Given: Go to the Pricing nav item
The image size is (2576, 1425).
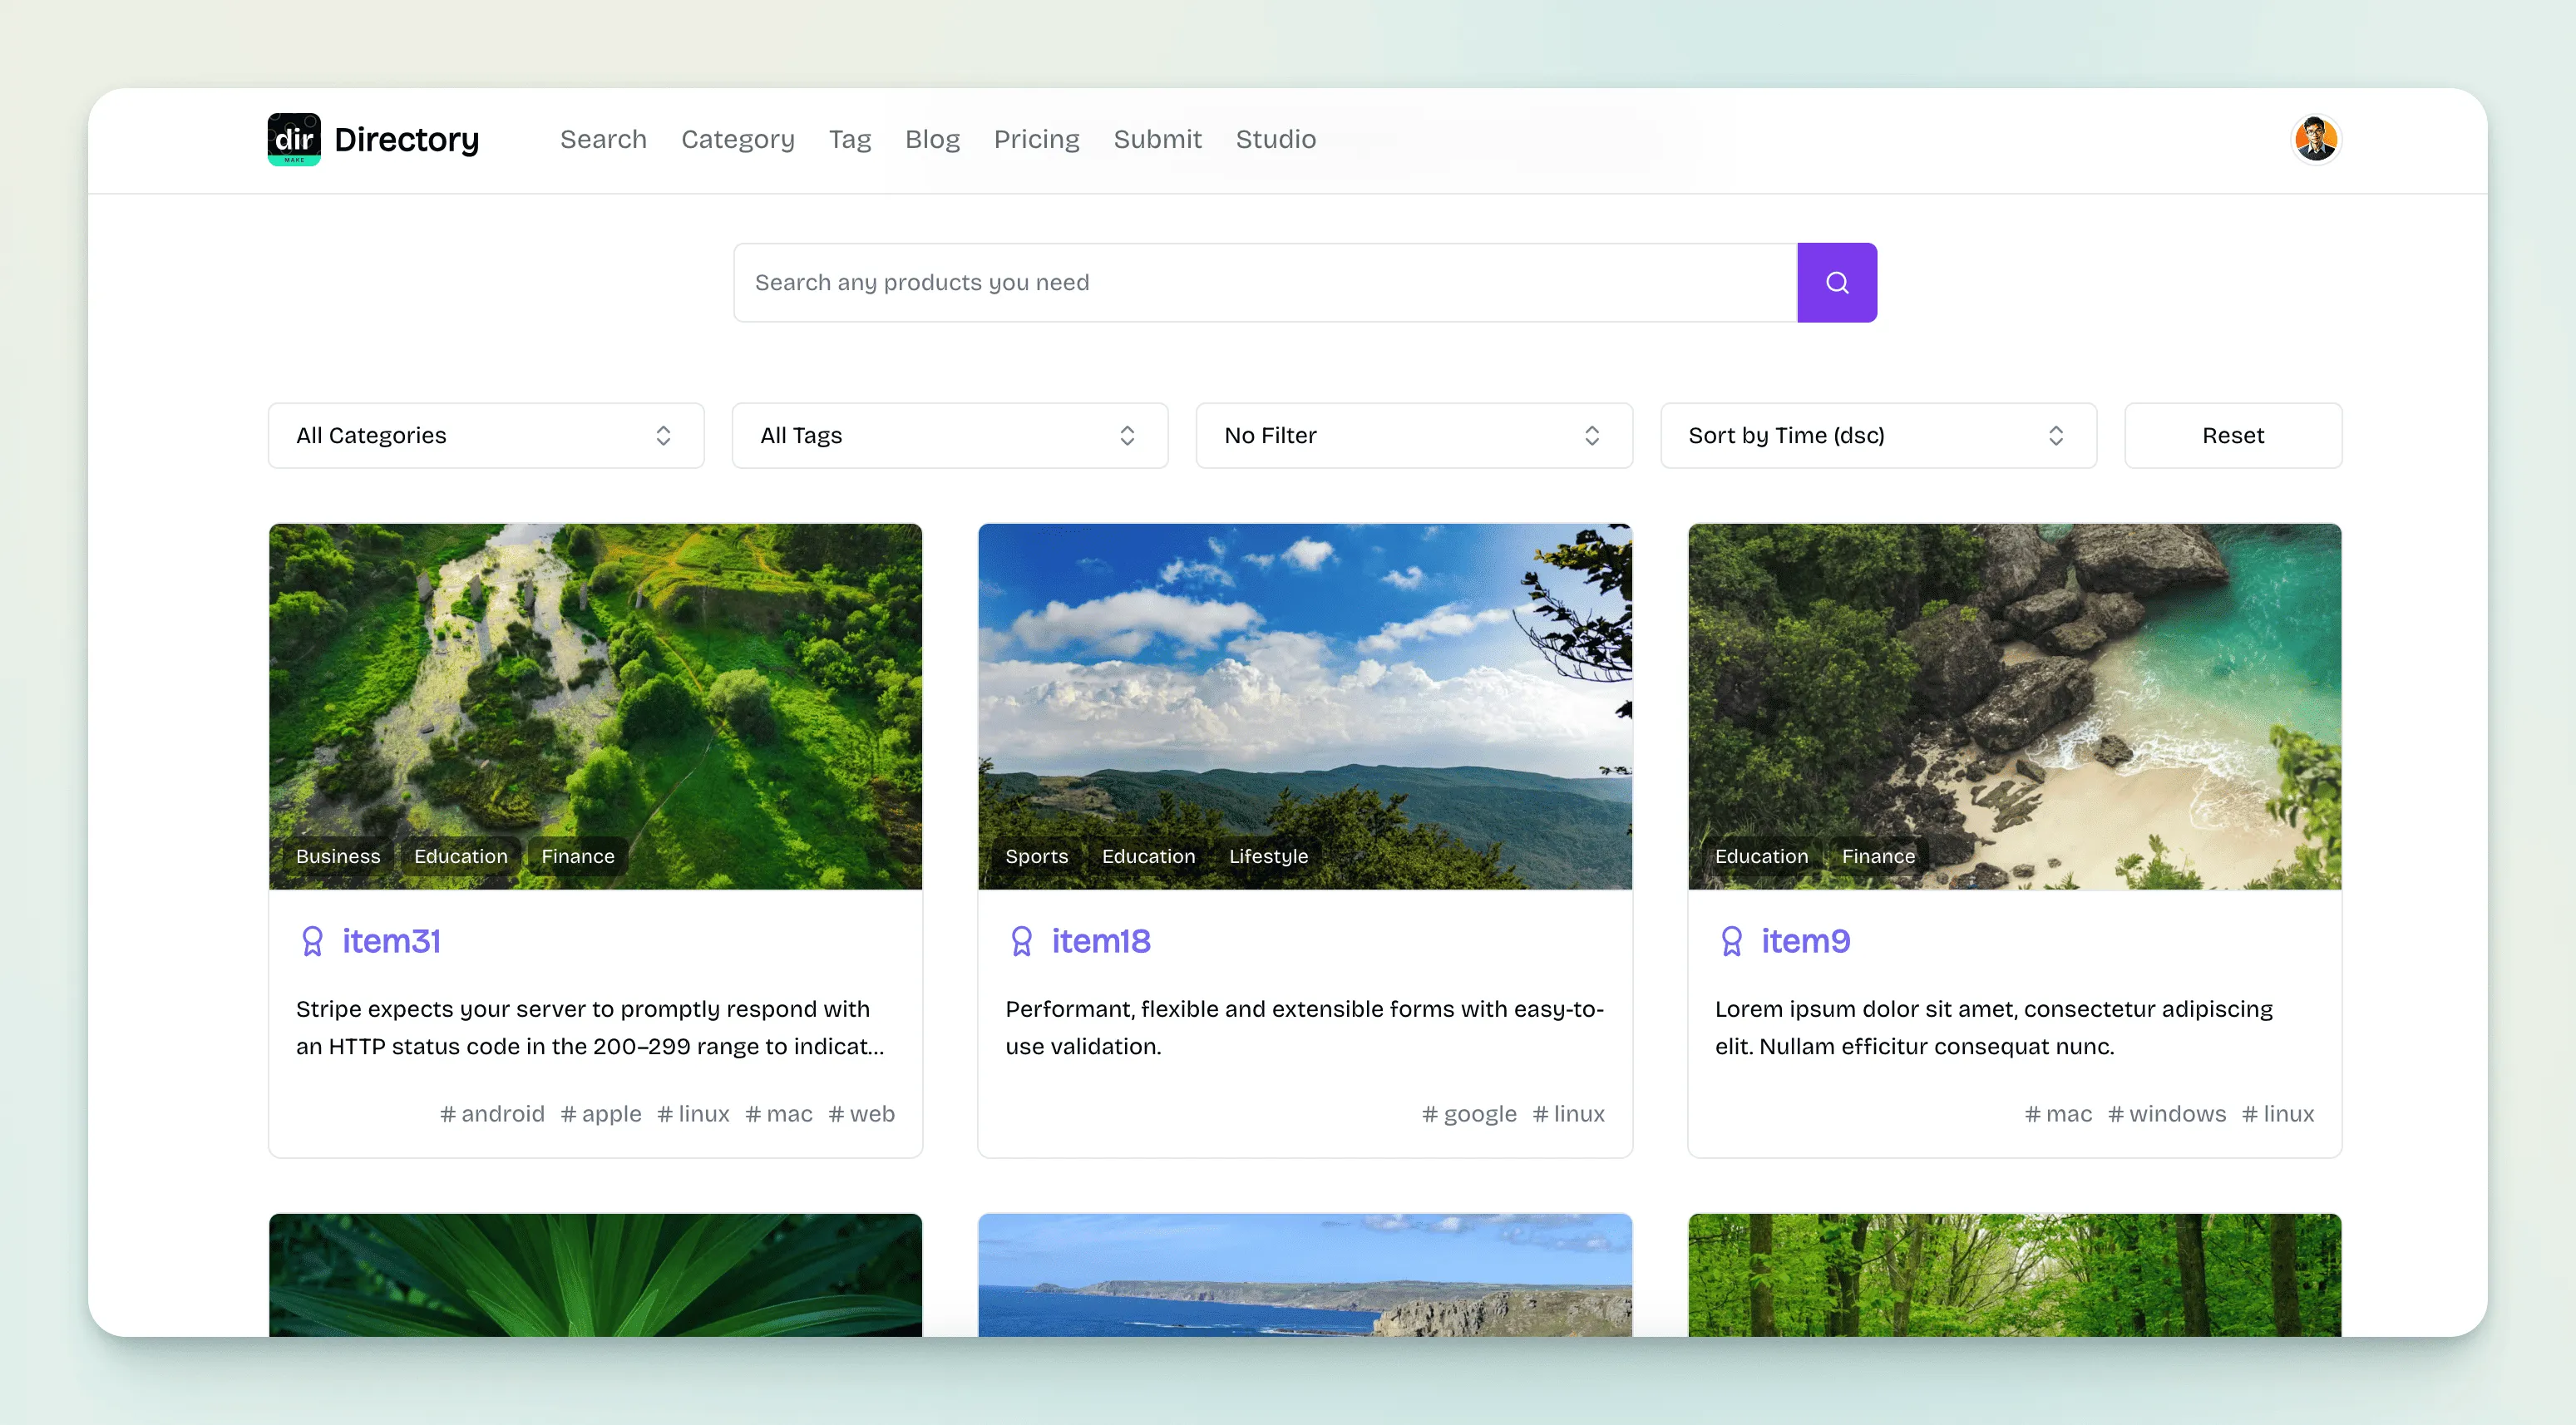Looking at the screenshot, I should click(x=1036, y=139).
